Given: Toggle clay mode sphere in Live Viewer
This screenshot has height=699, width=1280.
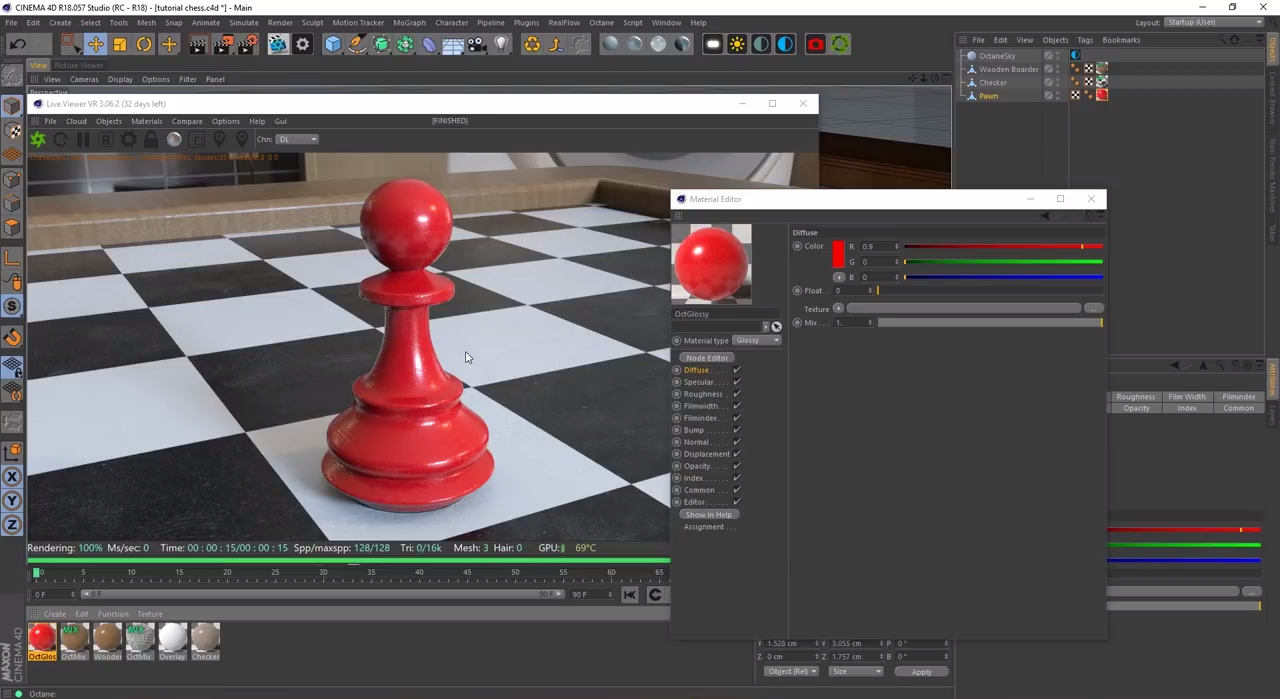Looking at the screenshot, I should click(174, 140).
